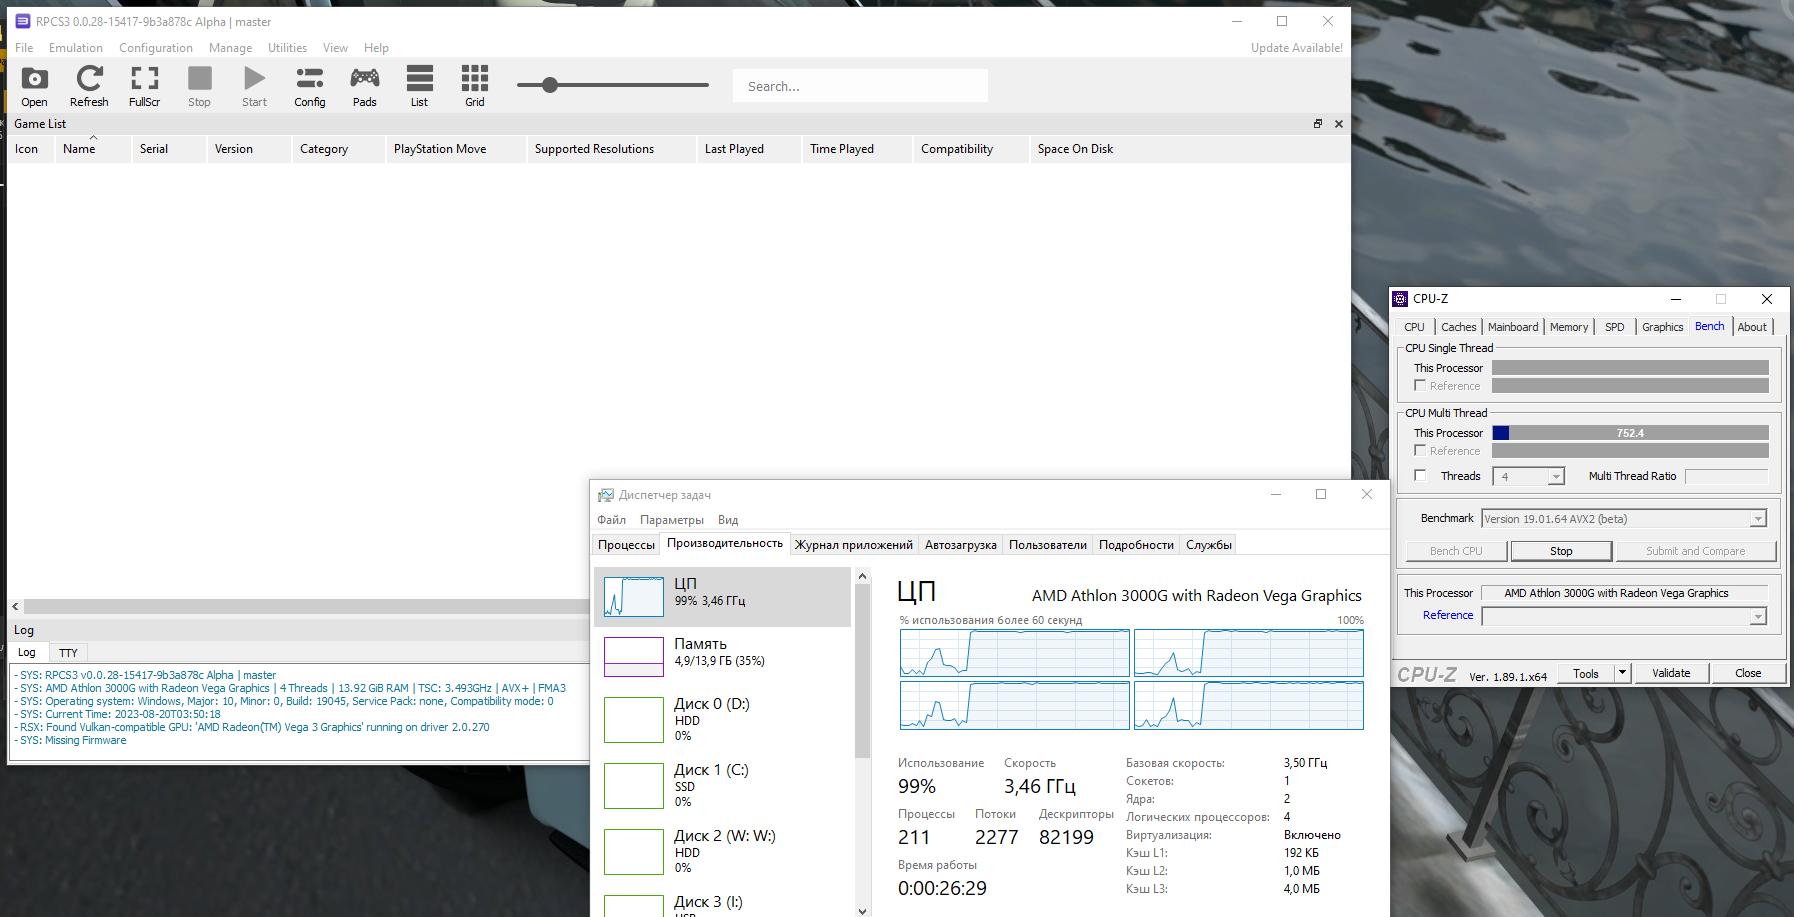Open the Emulation menu in RPCS3

click(75, 47)
